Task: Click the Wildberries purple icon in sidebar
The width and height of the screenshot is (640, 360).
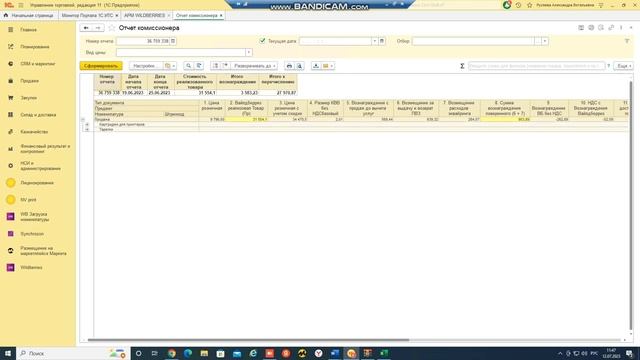Action: click(11, 267)
